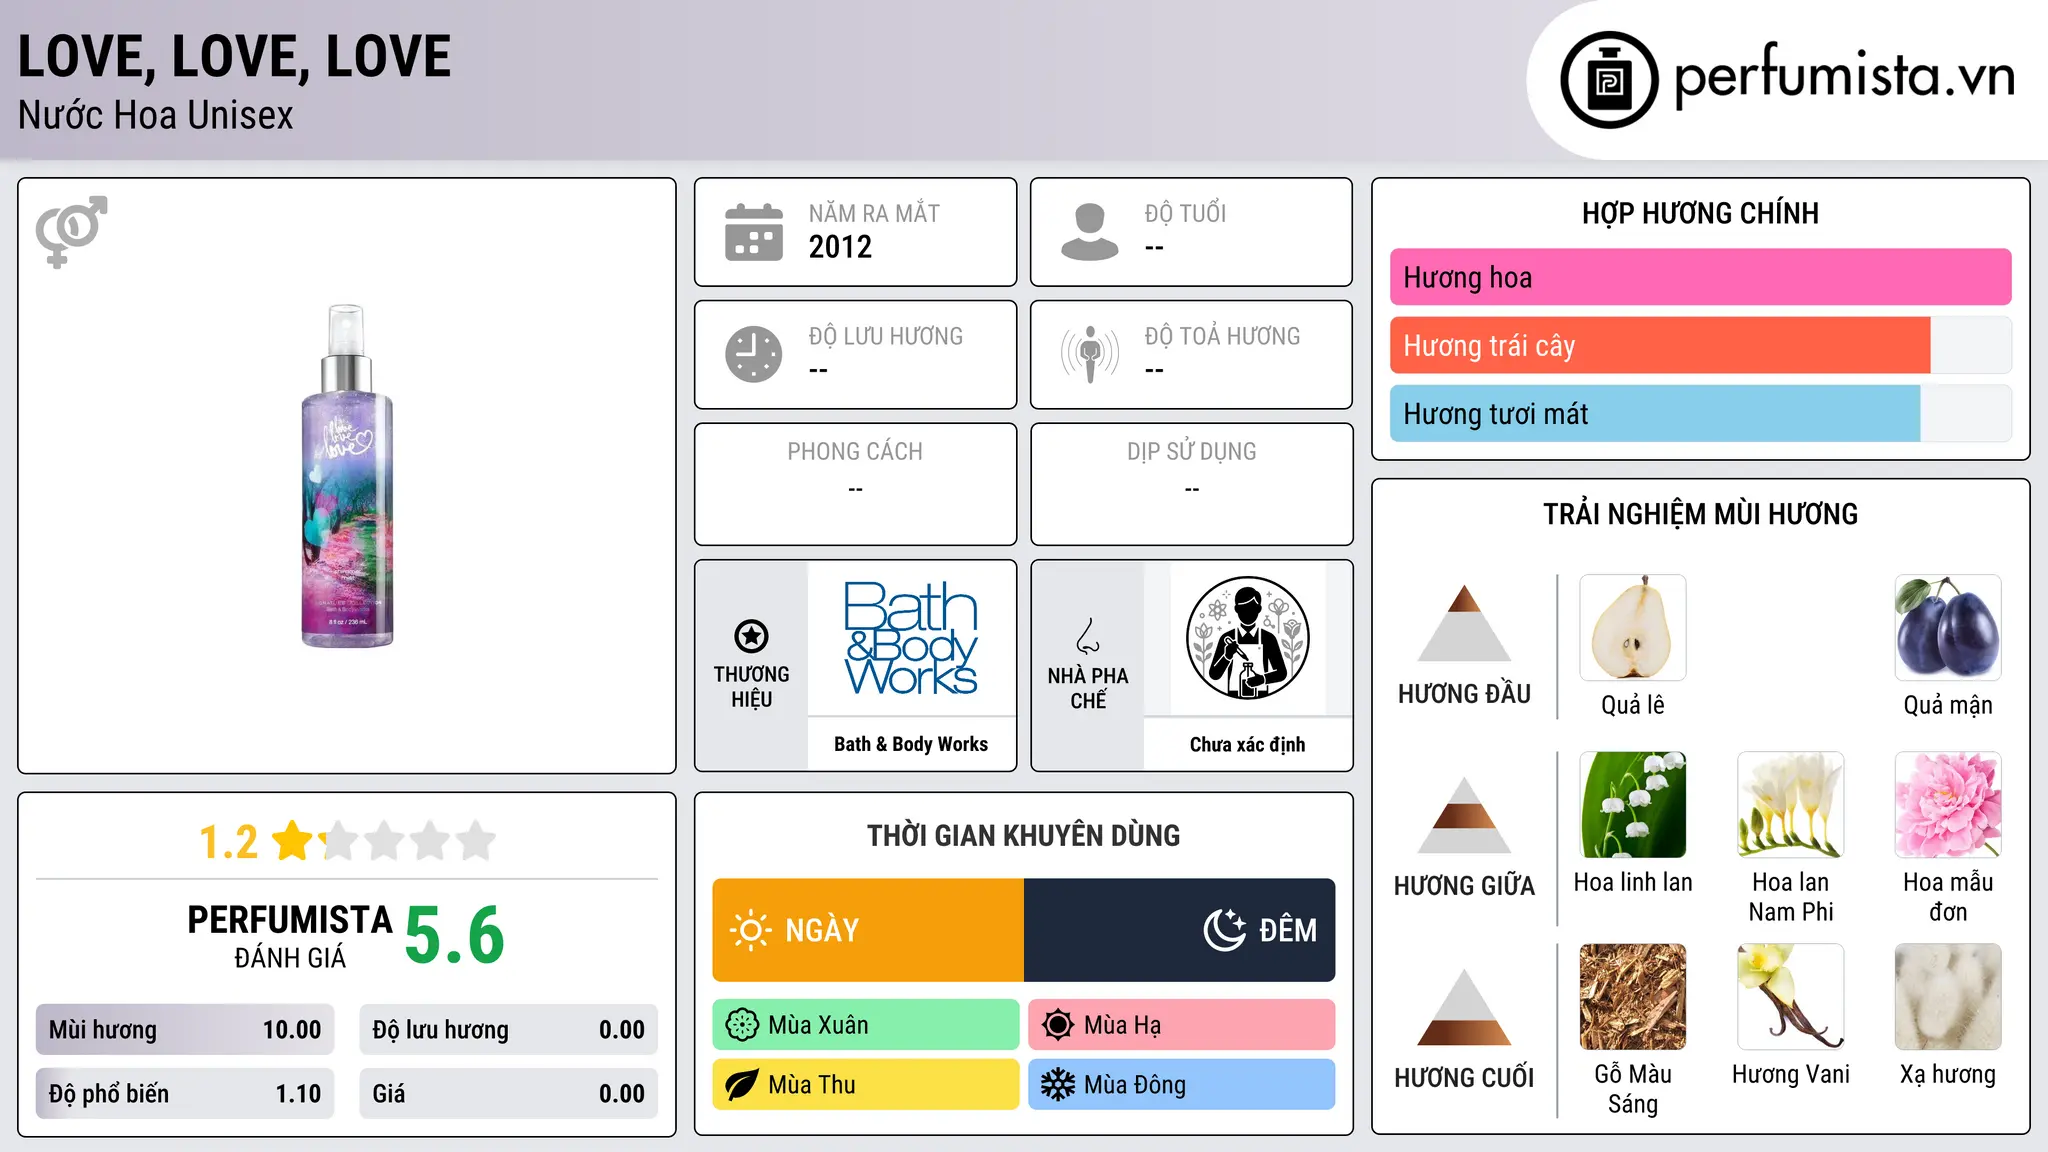Open the Hoa mẫu đơn peony image

1948,805
